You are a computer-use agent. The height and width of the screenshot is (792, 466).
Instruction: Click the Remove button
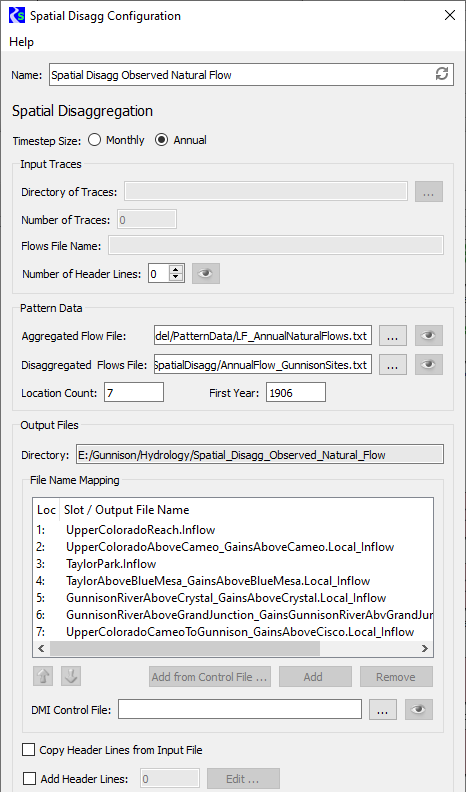(396, 677)
